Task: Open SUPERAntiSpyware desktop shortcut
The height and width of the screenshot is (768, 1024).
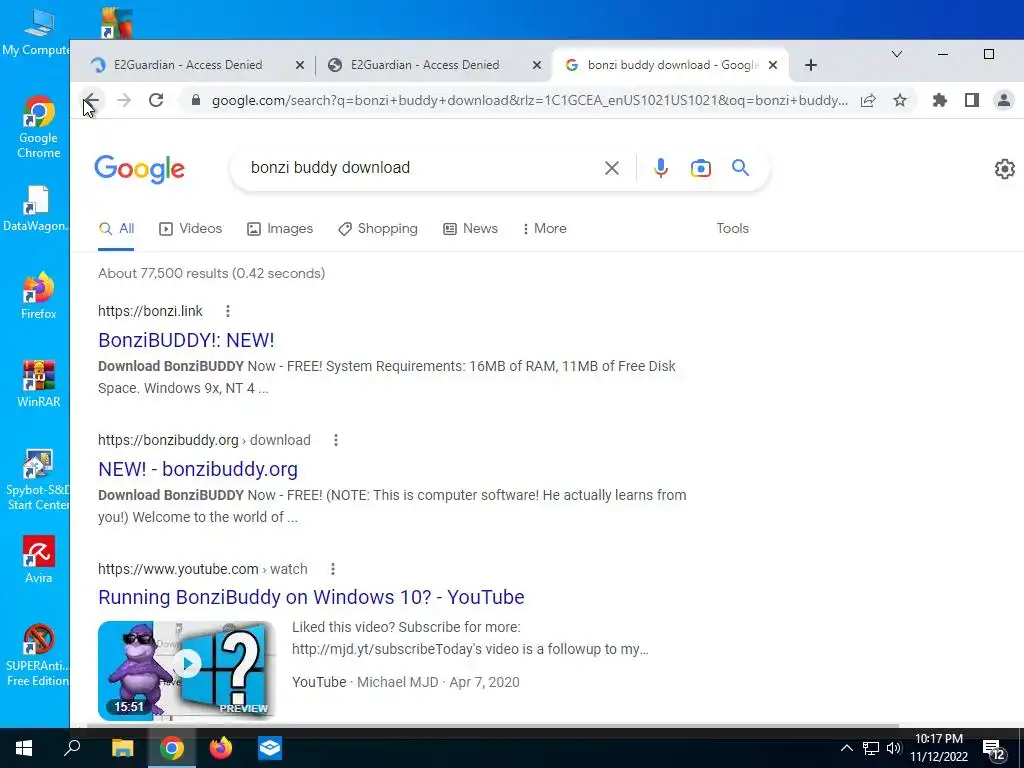Action: tap(37, 655)
